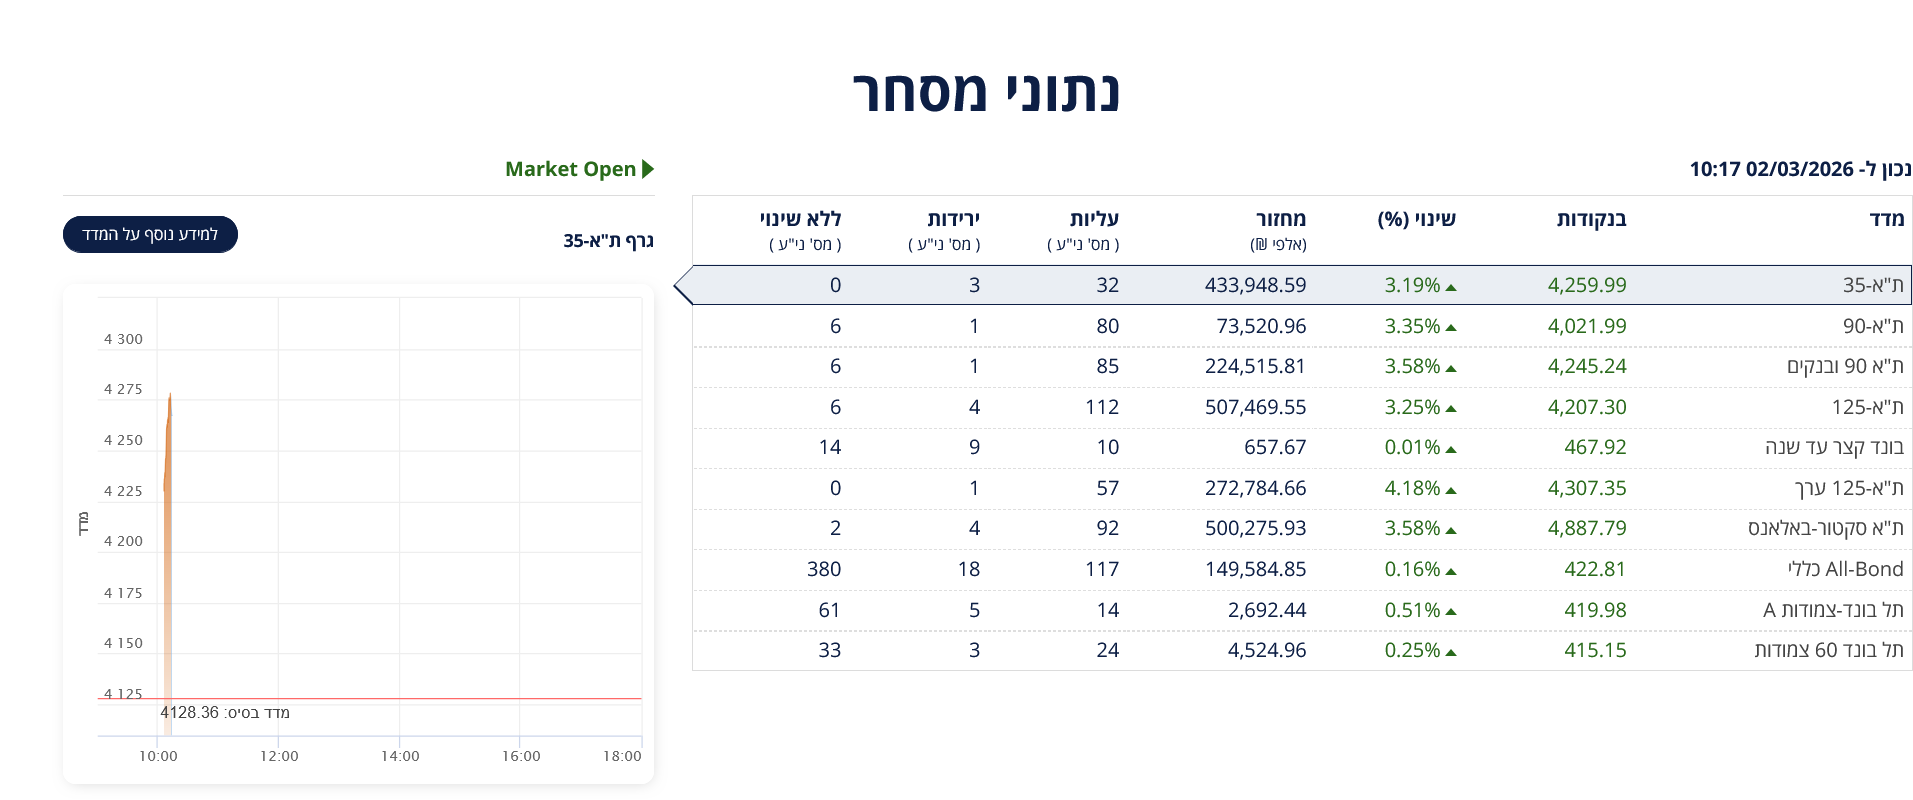Screen dimensions: 1913x800
Task: Click the up arrow beside 0.01% change
Action: (1451, 449)
